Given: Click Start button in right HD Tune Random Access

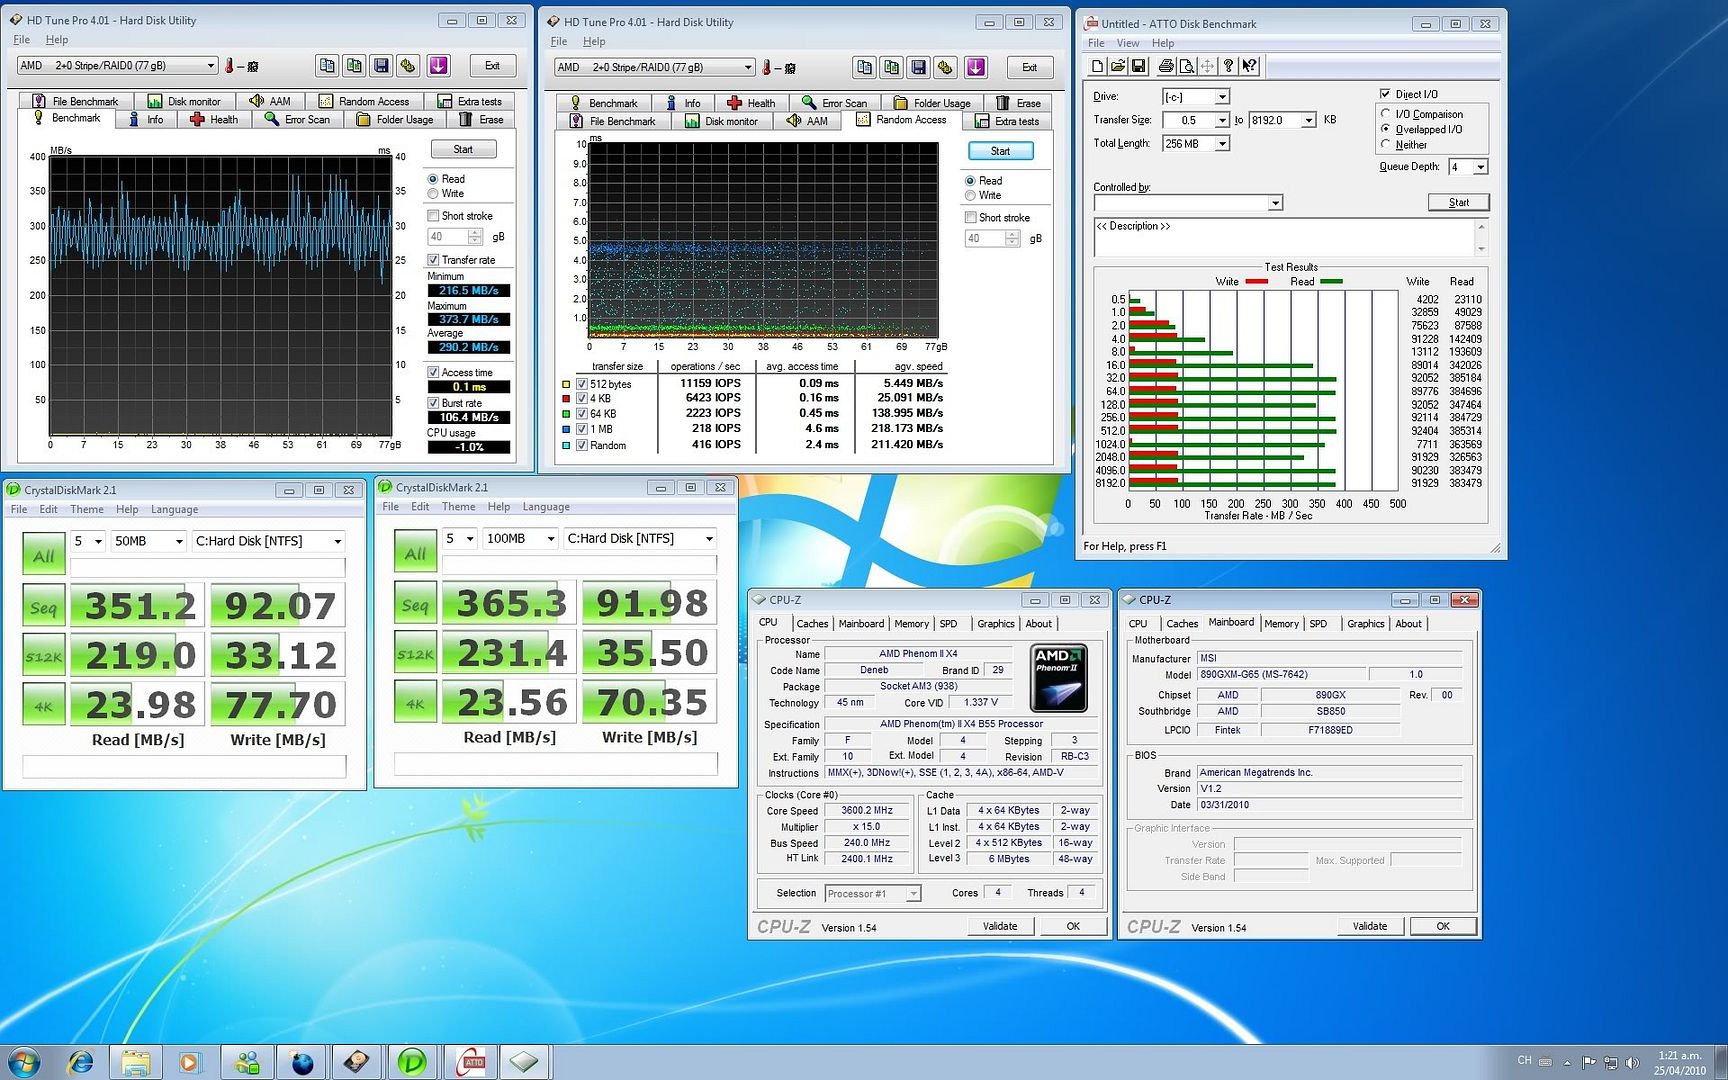Looking at the screenshot, I should point(1000,151).
